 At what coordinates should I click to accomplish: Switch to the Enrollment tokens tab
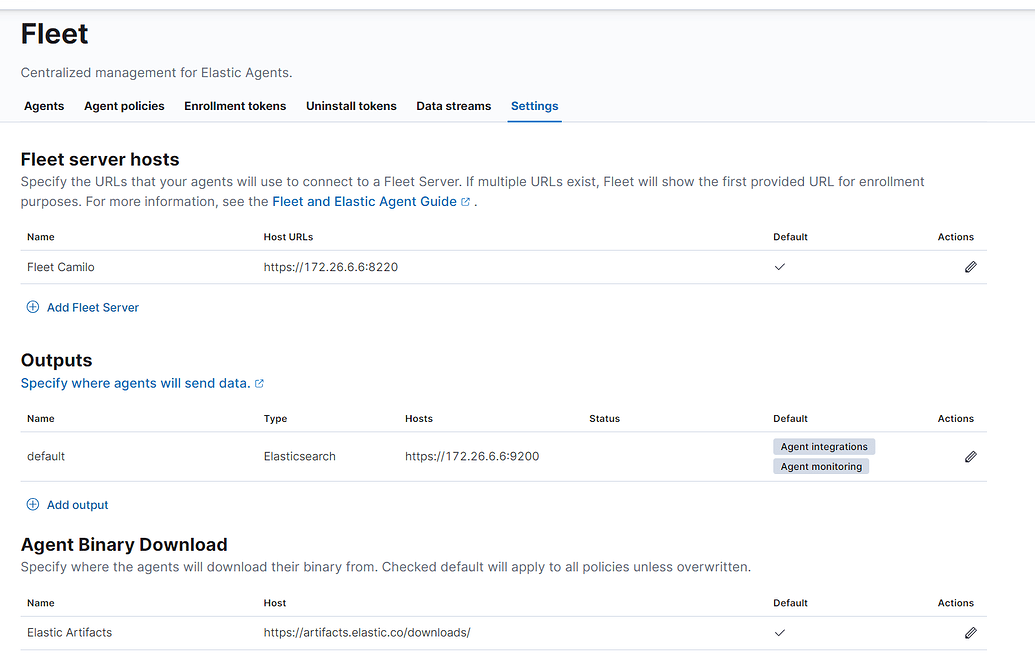pyautogui.click(x=235, y=106)
